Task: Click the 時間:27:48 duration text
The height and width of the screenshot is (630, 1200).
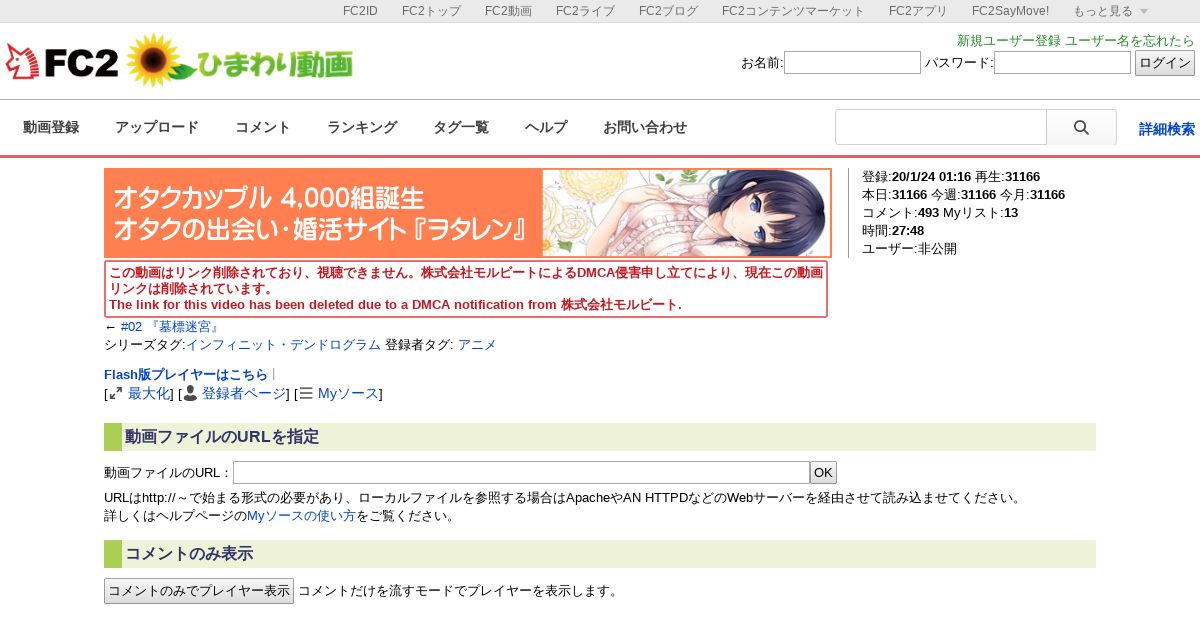Action: pos(893,231)
